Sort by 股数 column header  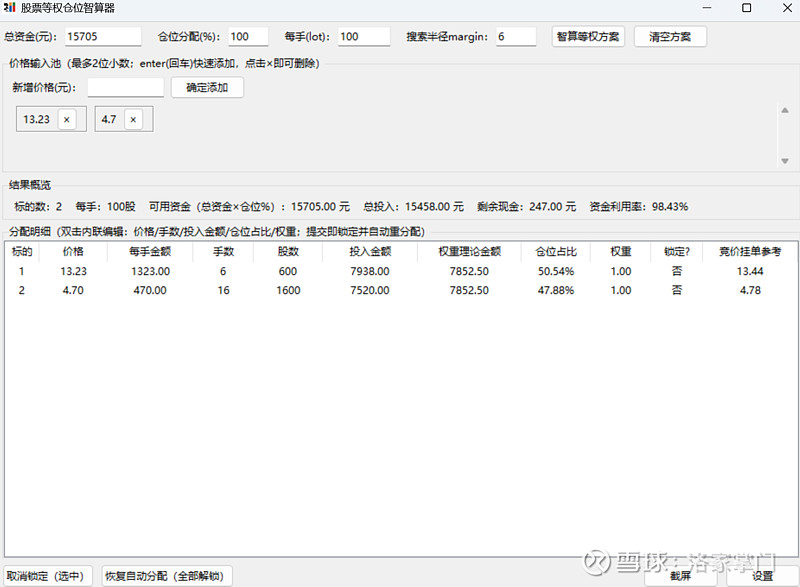tap(288, 251)
